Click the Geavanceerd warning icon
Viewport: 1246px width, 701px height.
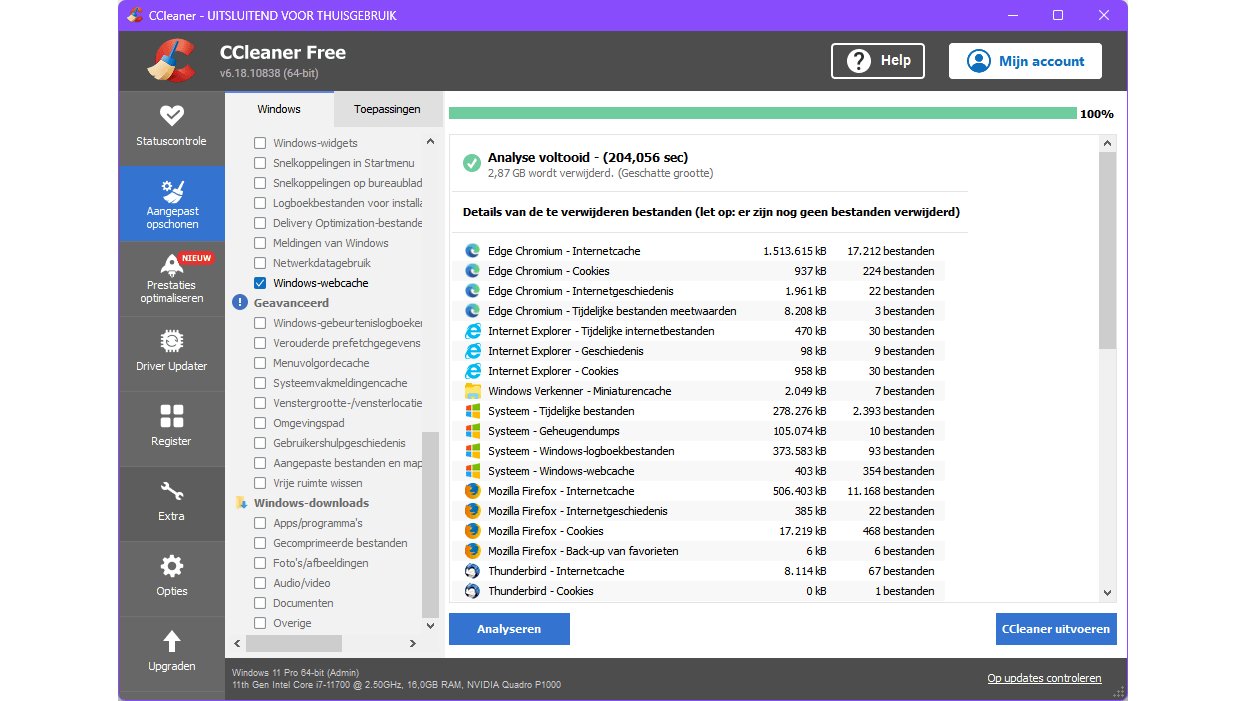click(x=240, y=303)
